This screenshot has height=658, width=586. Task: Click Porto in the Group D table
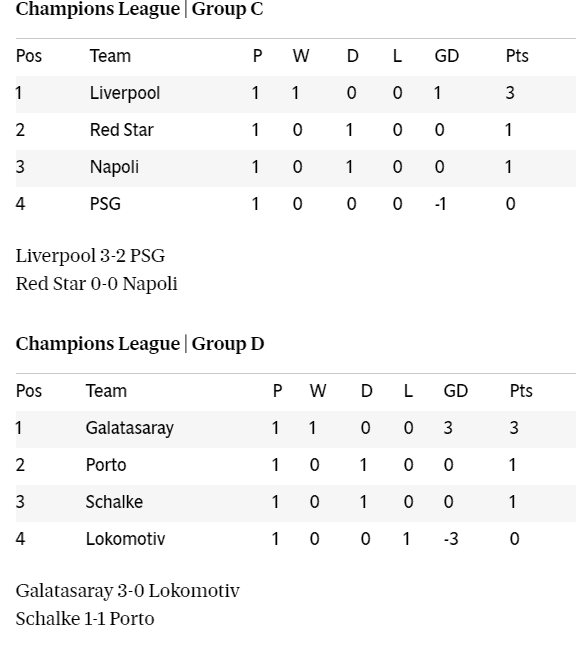[106, 465]
